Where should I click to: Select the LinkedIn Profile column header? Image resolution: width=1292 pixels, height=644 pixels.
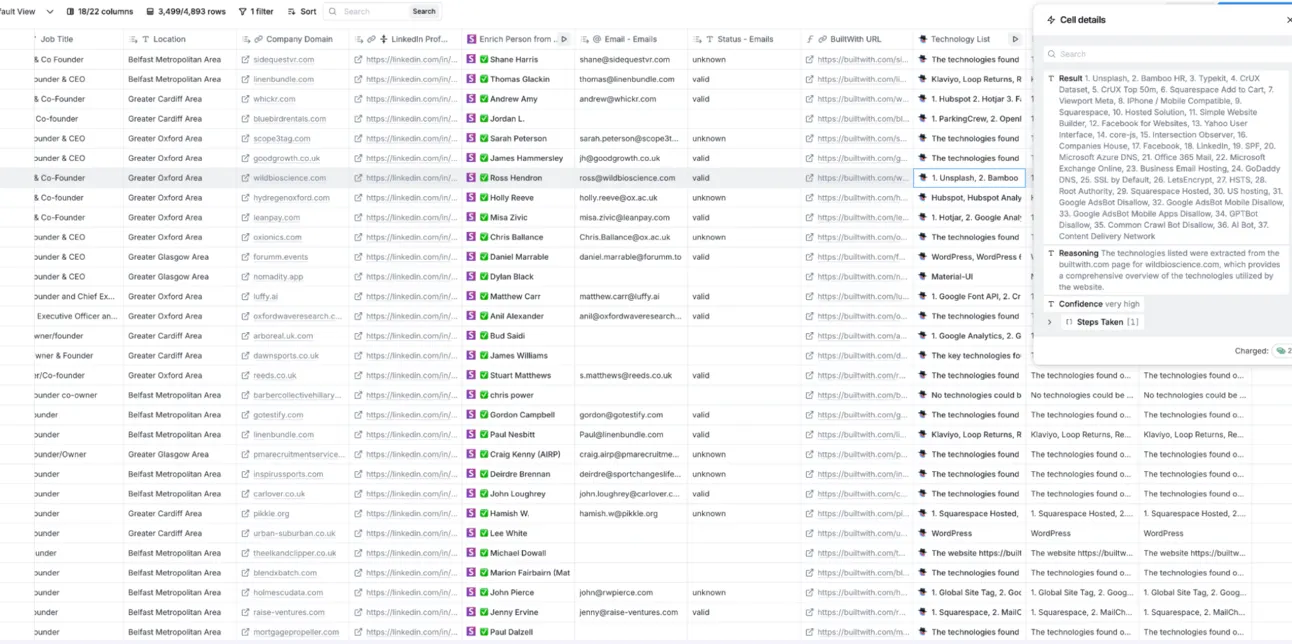[406, 39]
